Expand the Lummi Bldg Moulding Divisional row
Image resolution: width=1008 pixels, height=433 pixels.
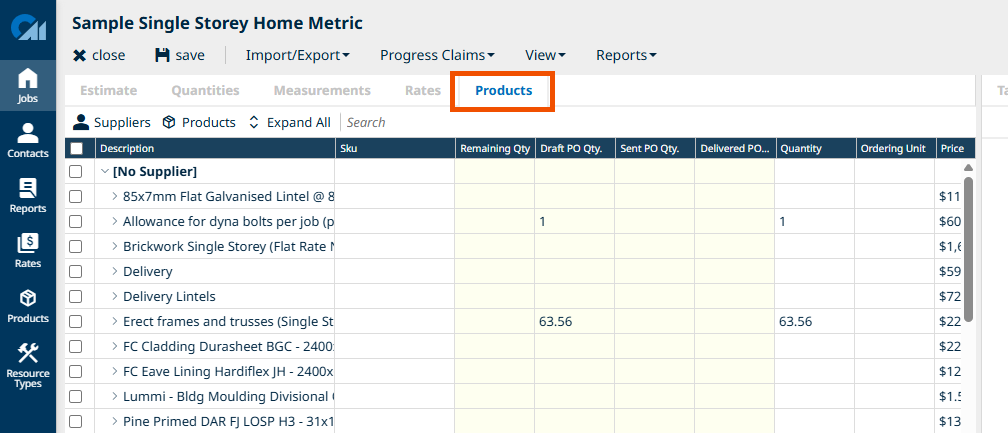click(115, 396)
